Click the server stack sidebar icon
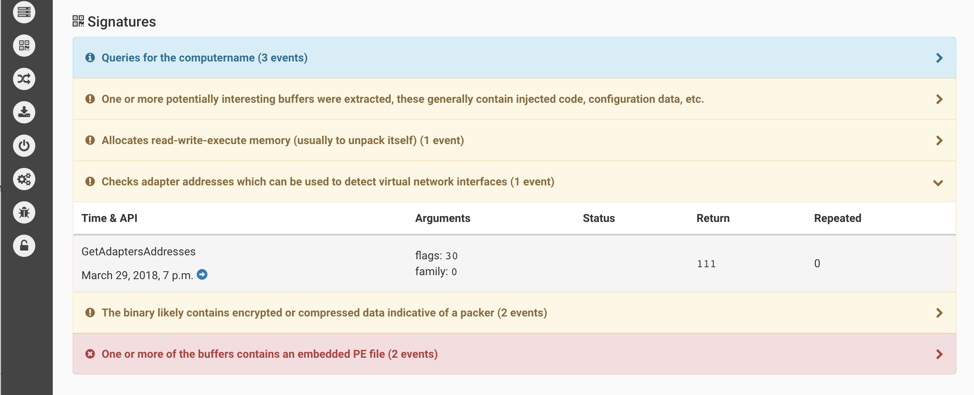974x395 pixels. tap(24, 12)
